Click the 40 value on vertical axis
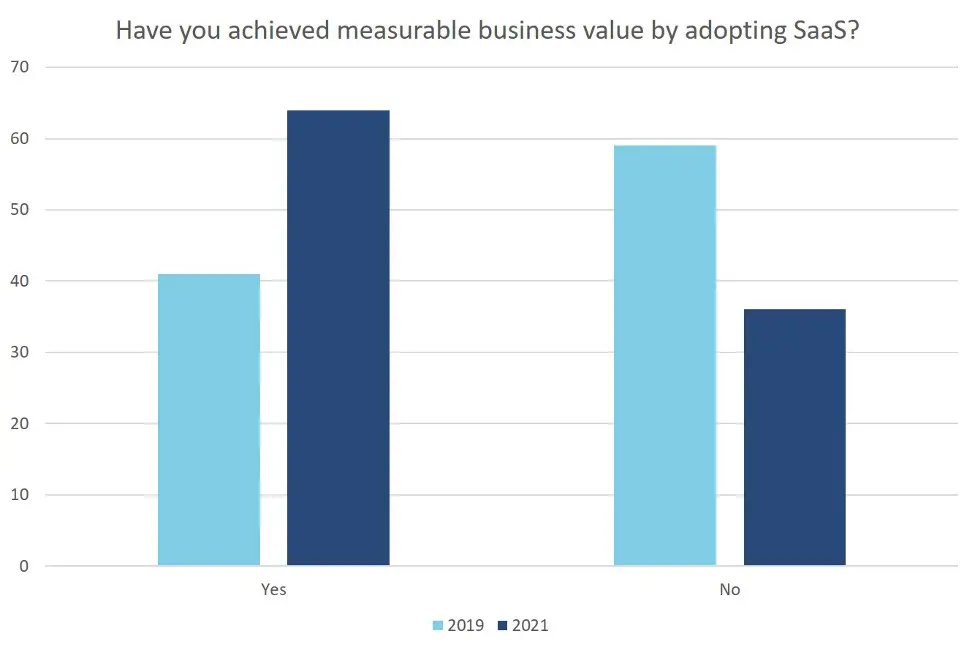This screenshot has width=979, height=650. (20, 281)
